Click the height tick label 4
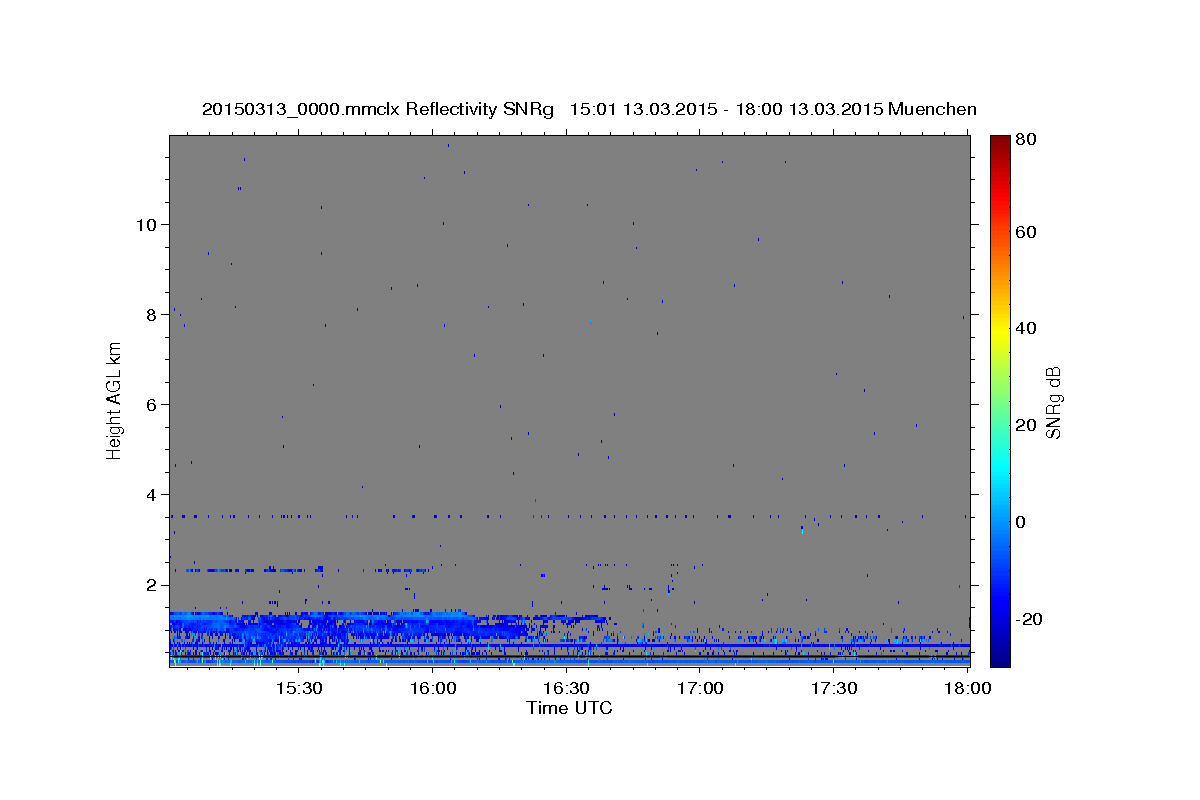 point(151,495)
